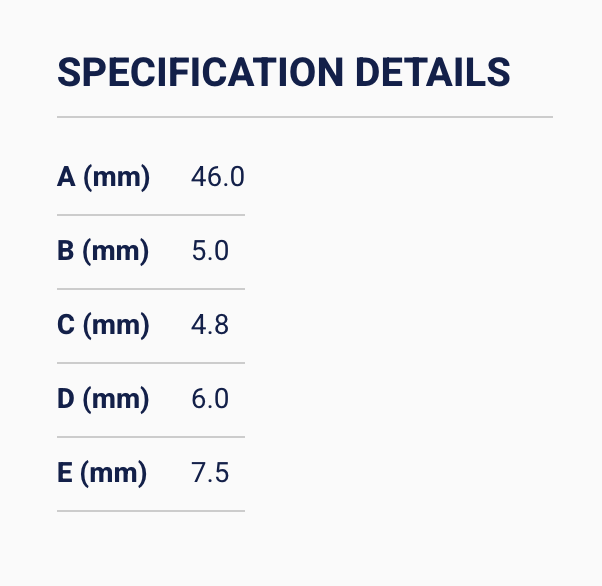Click the (mm) unit beside letter E

coord(114,474)
